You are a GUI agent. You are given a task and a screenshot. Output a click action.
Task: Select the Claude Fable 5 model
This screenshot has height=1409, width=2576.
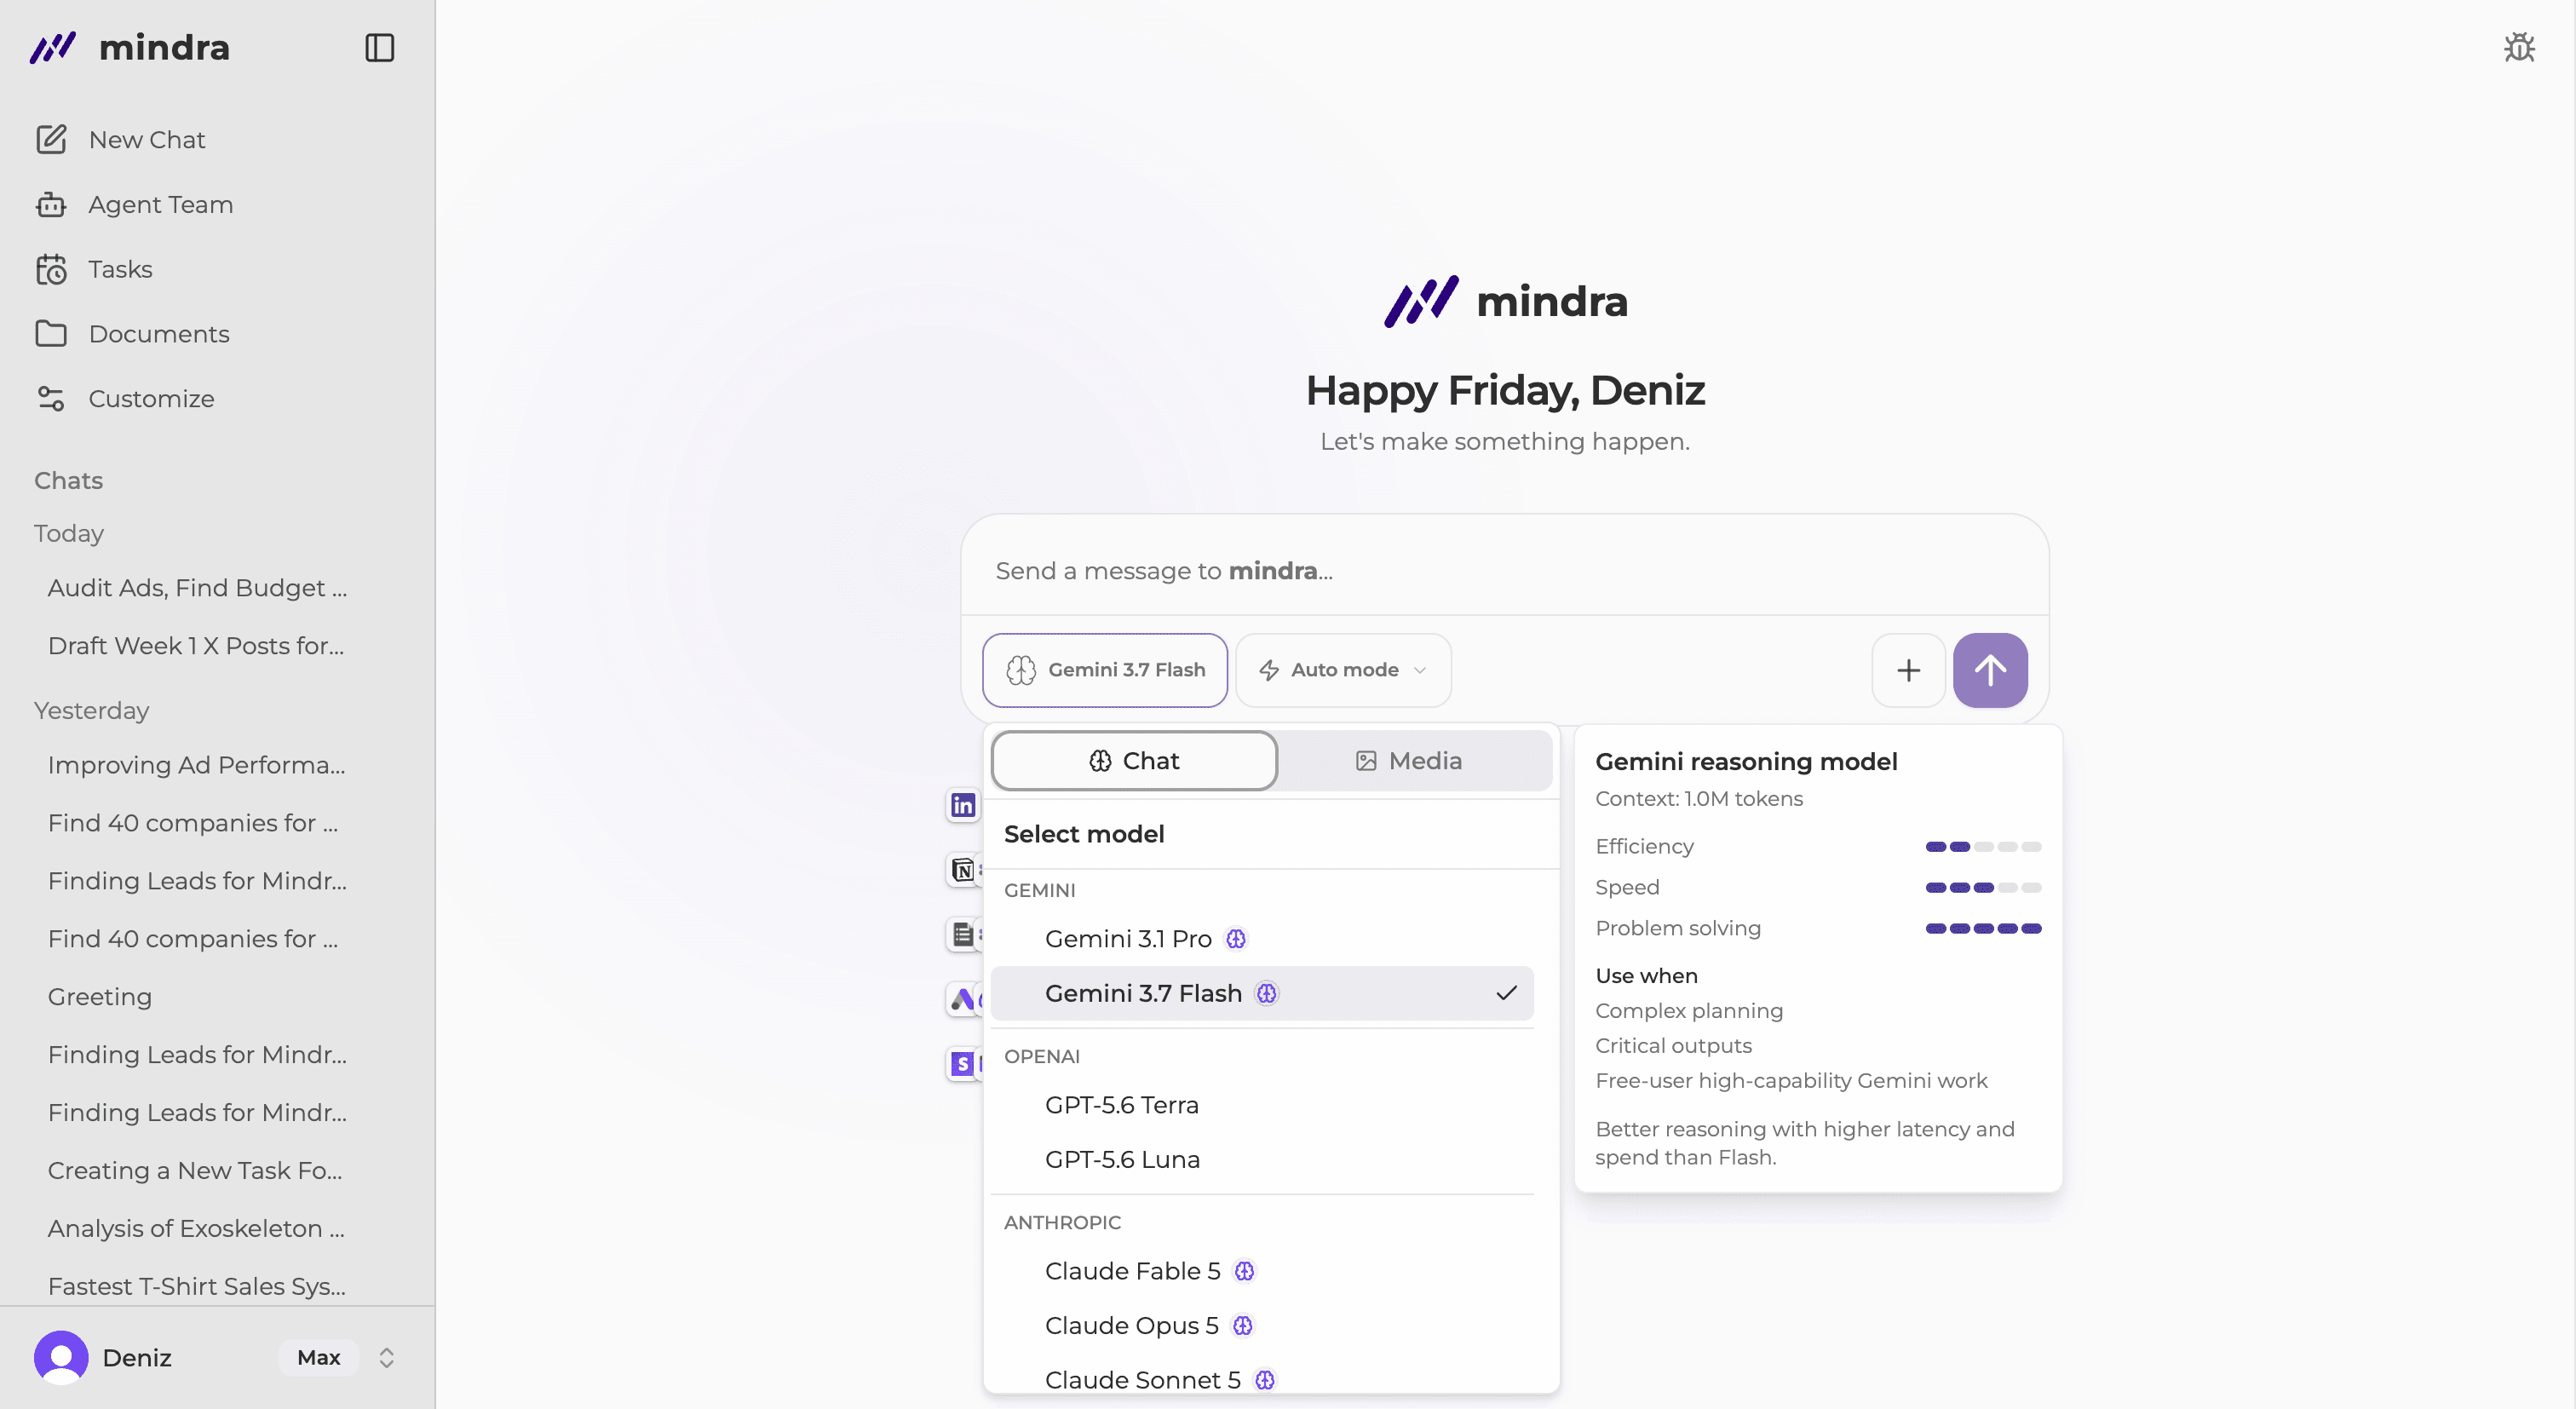pyautogui.click(x=1262, y=1271)
